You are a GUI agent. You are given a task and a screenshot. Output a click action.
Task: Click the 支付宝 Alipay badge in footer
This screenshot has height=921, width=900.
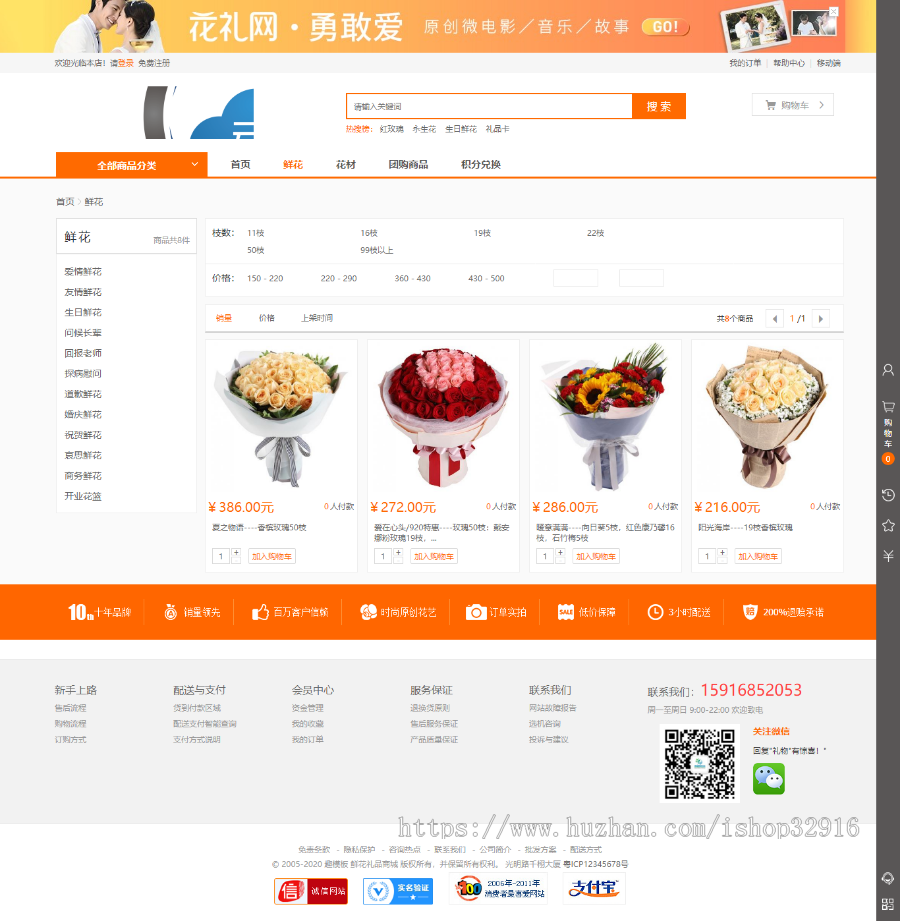click(x=592, y=891)
